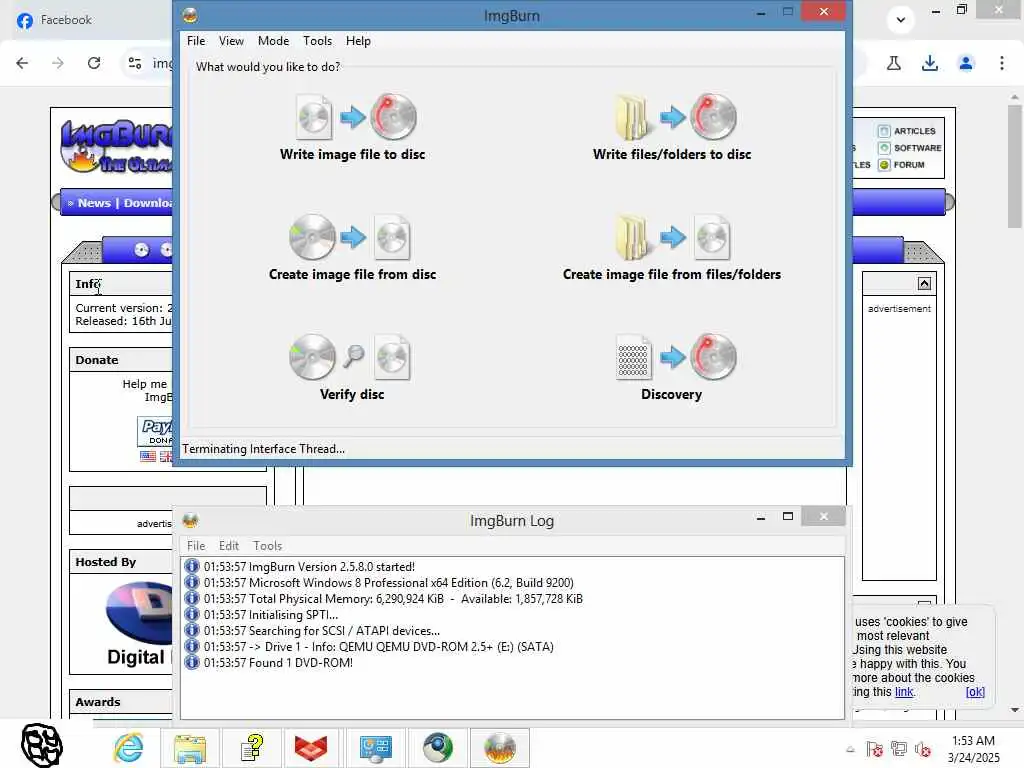The height and width of the screenshot is (768, 1024).
Task: Select log line 'Microsoft Windows 8 Professional x64 Edition'
Action: 389,583
